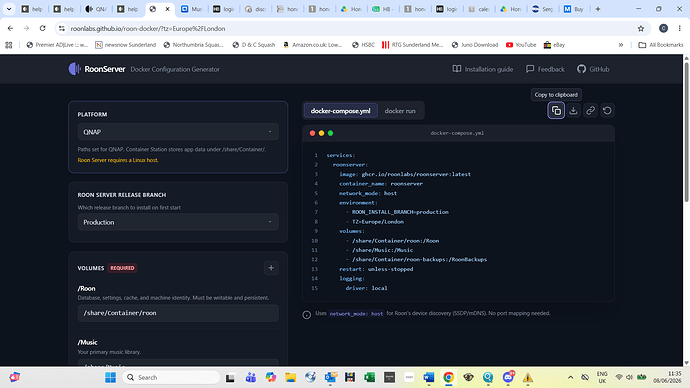690x388 pixels.
Task: Add a new volume with the plus button
Action: pyautogui.click(x=271, y=268)
